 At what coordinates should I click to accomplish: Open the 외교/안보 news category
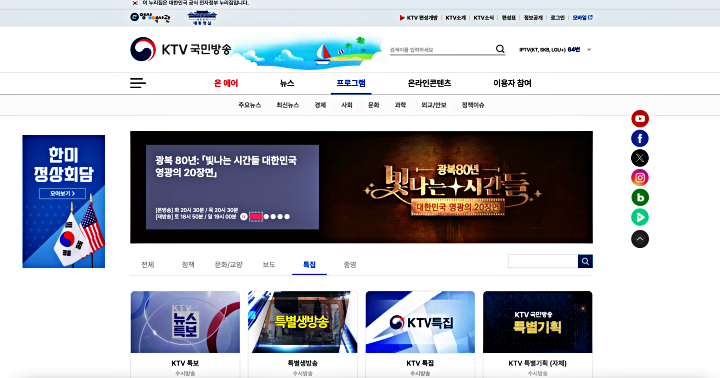coord(434,105)
